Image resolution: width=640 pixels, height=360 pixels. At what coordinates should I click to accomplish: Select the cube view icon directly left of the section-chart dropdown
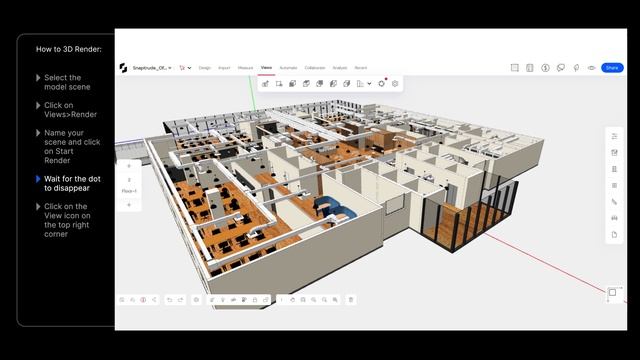[x=347, y=84]
